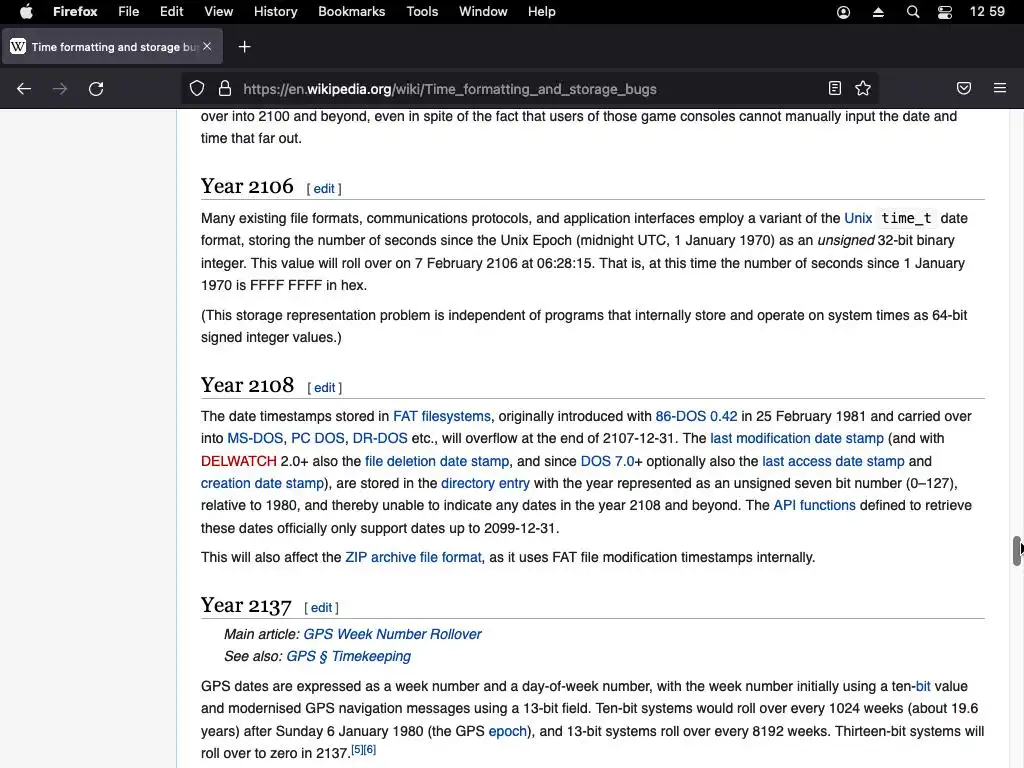
Task: Follow the directory entry link
Action: click(485, 484)
